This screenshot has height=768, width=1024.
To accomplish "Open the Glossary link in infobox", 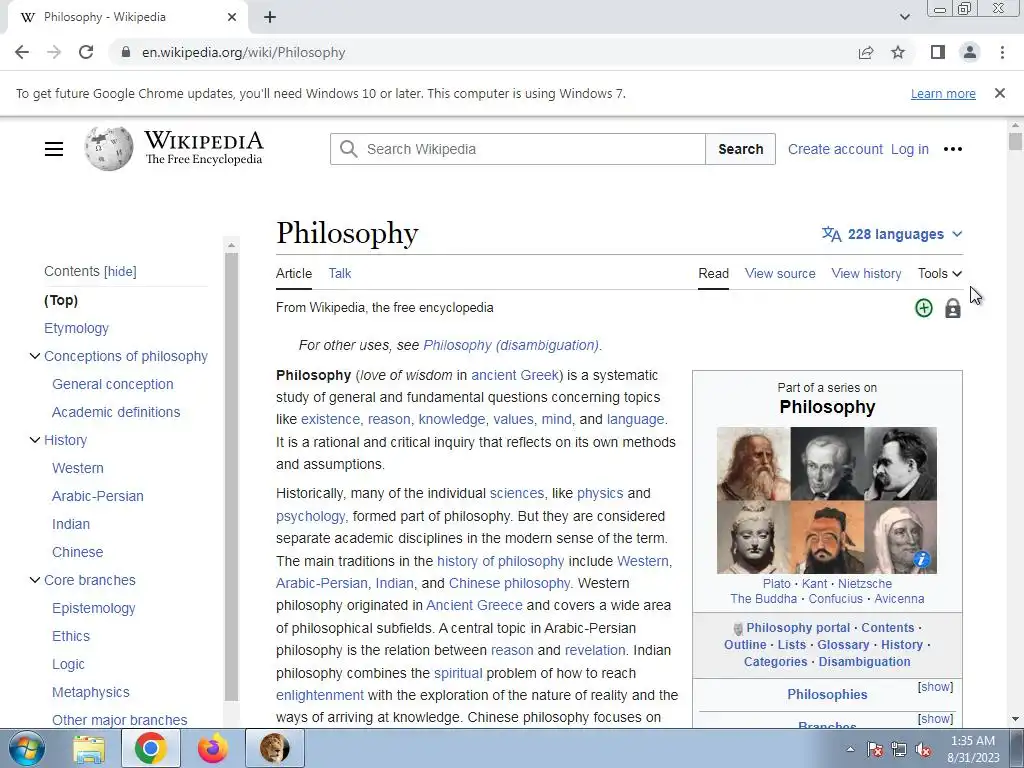I will point(842,645).
